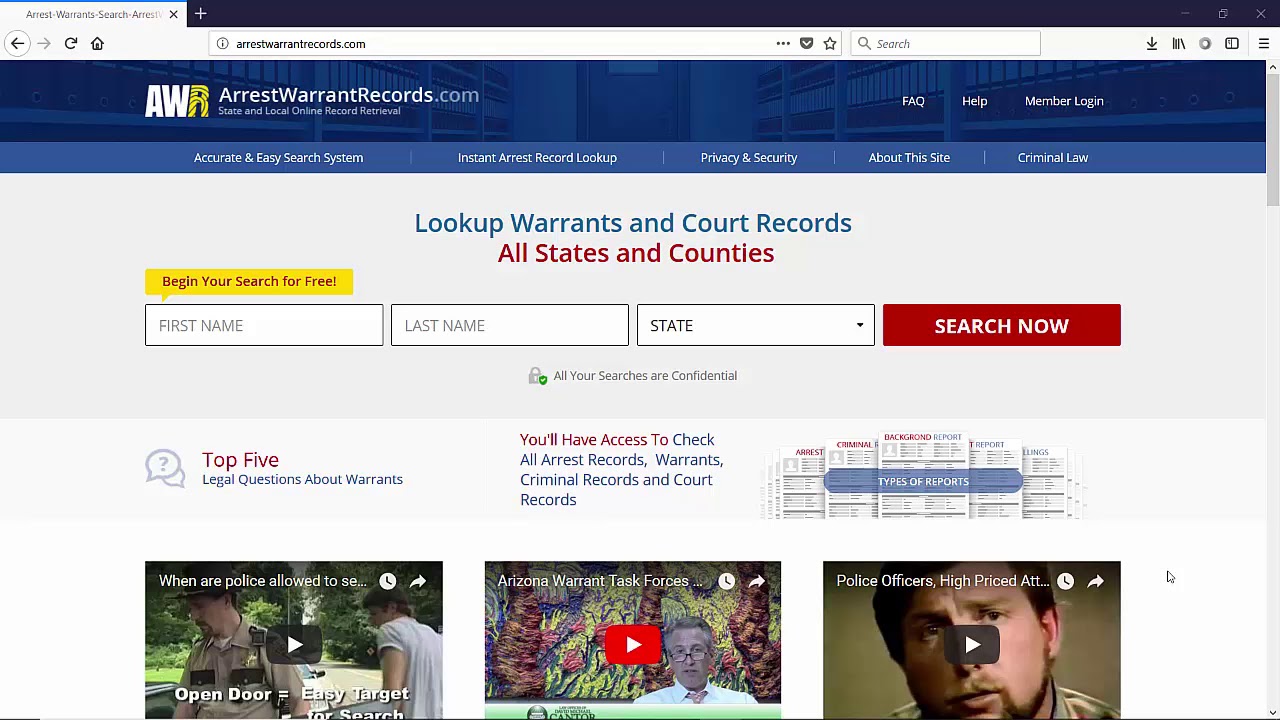The width and height of the screenshot is (1280, 720).
Task: Switch to the Arrest-Warrants-Search tab
Action: 93,14
